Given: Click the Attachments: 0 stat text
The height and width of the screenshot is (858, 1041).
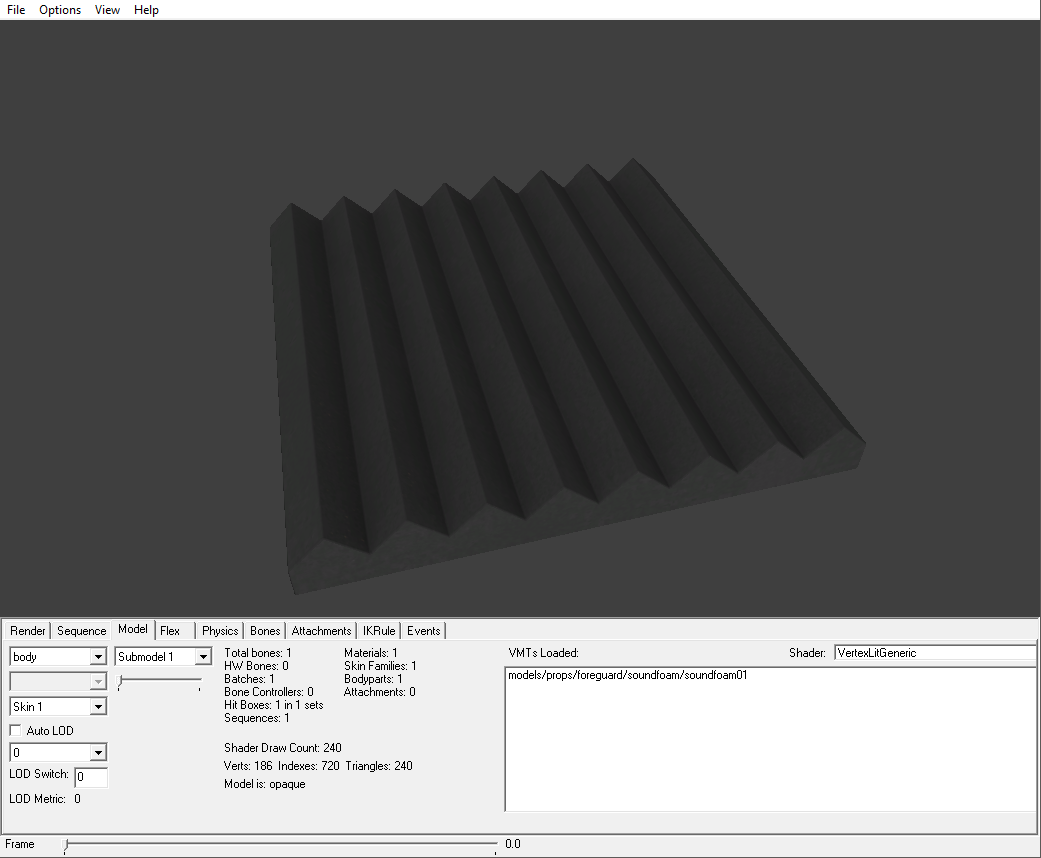Looking at the screenshot, I should pos(380,692).
